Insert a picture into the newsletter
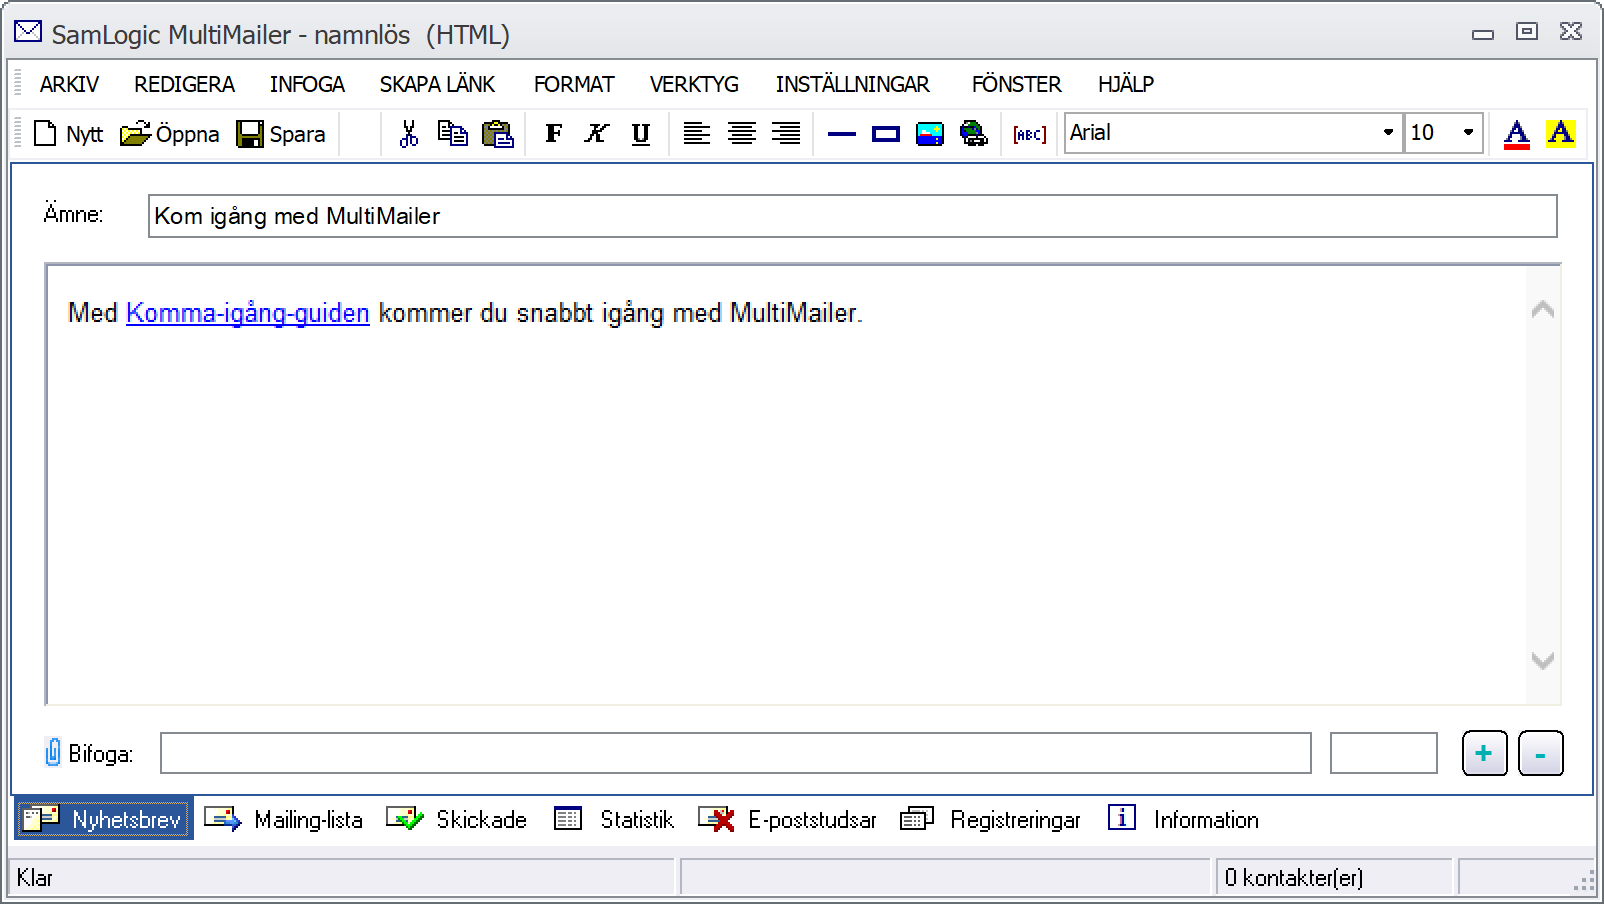Viewport: 1604px width, 904px height. (x=930, y=134)
